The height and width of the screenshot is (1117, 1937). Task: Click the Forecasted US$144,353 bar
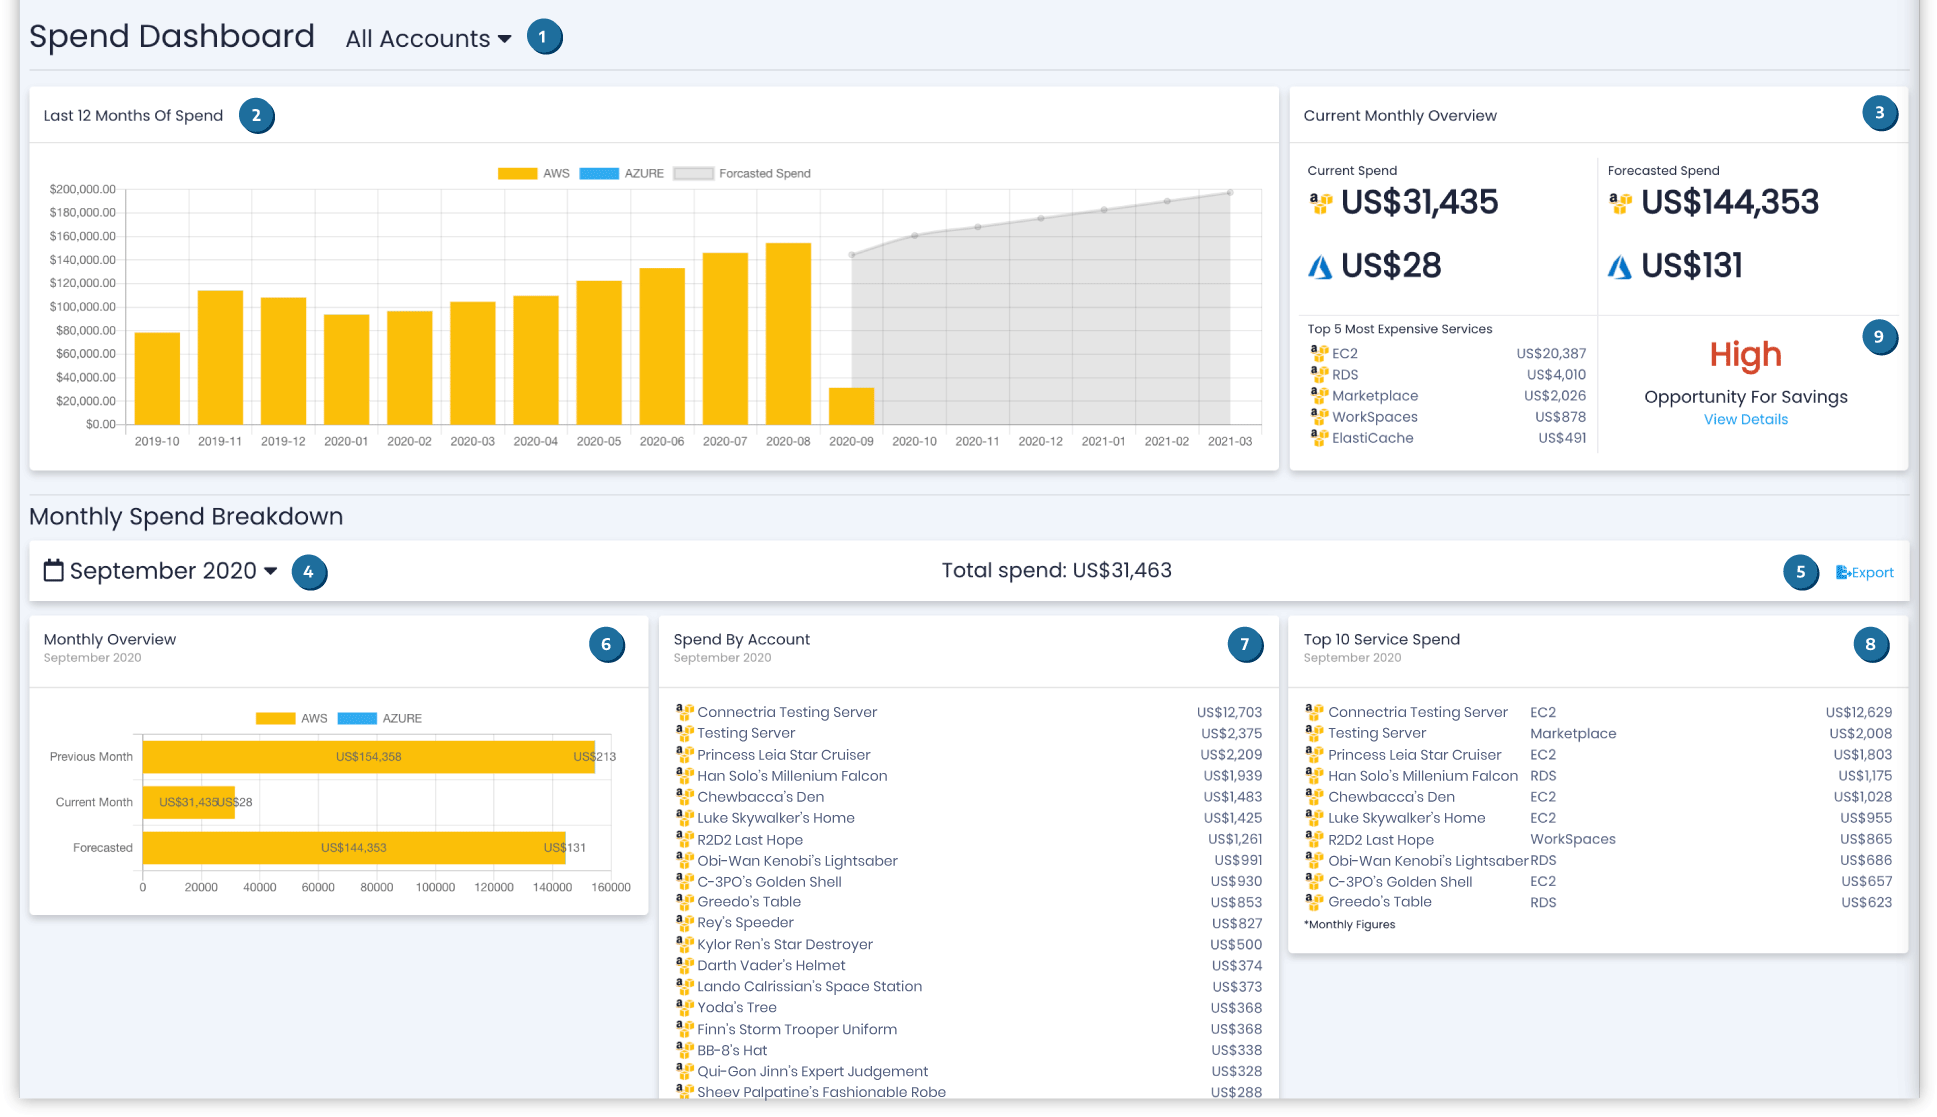[x=353, y=848]
